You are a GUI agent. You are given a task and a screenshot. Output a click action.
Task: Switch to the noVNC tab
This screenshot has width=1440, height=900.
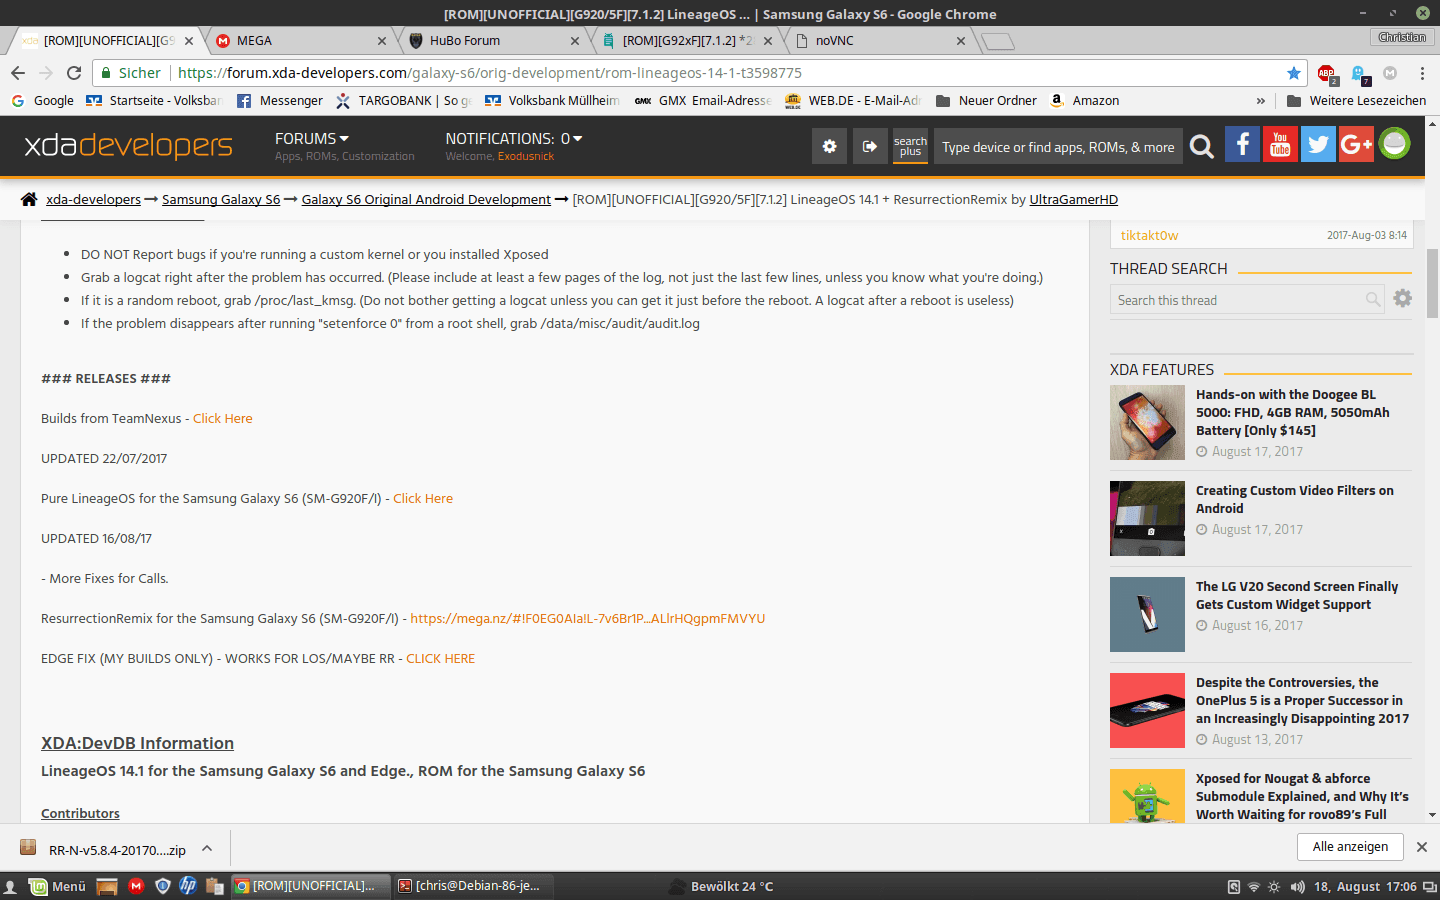pyautogui.click(x=880, y=41)
